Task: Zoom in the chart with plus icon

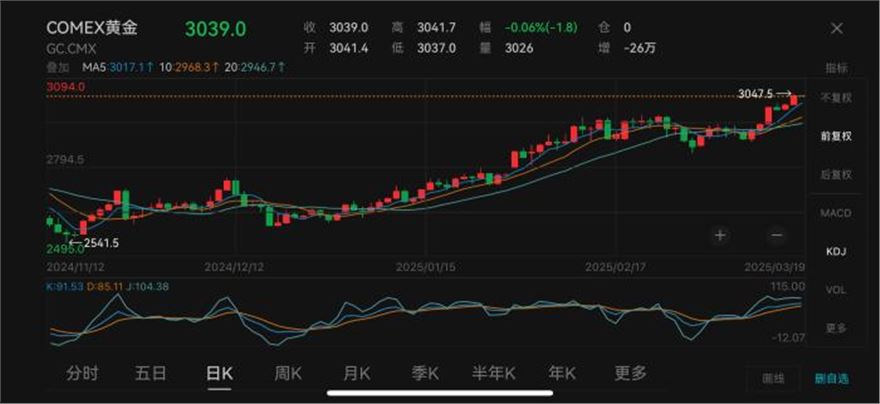Action: (720, 235)
